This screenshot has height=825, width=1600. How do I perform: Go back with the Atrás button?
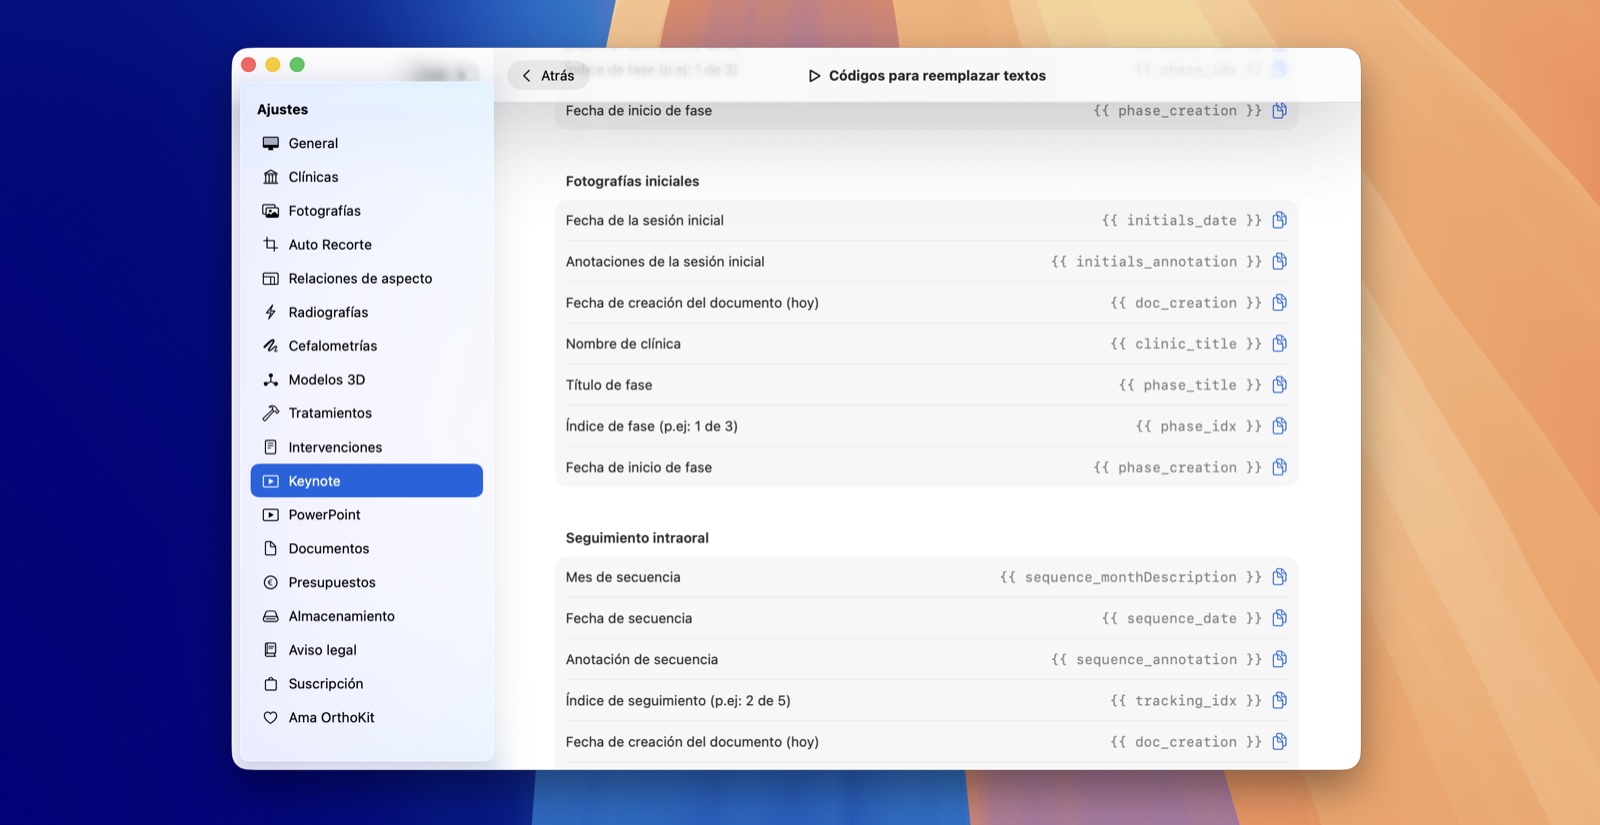pyautogui.click(x=548, y=75)
